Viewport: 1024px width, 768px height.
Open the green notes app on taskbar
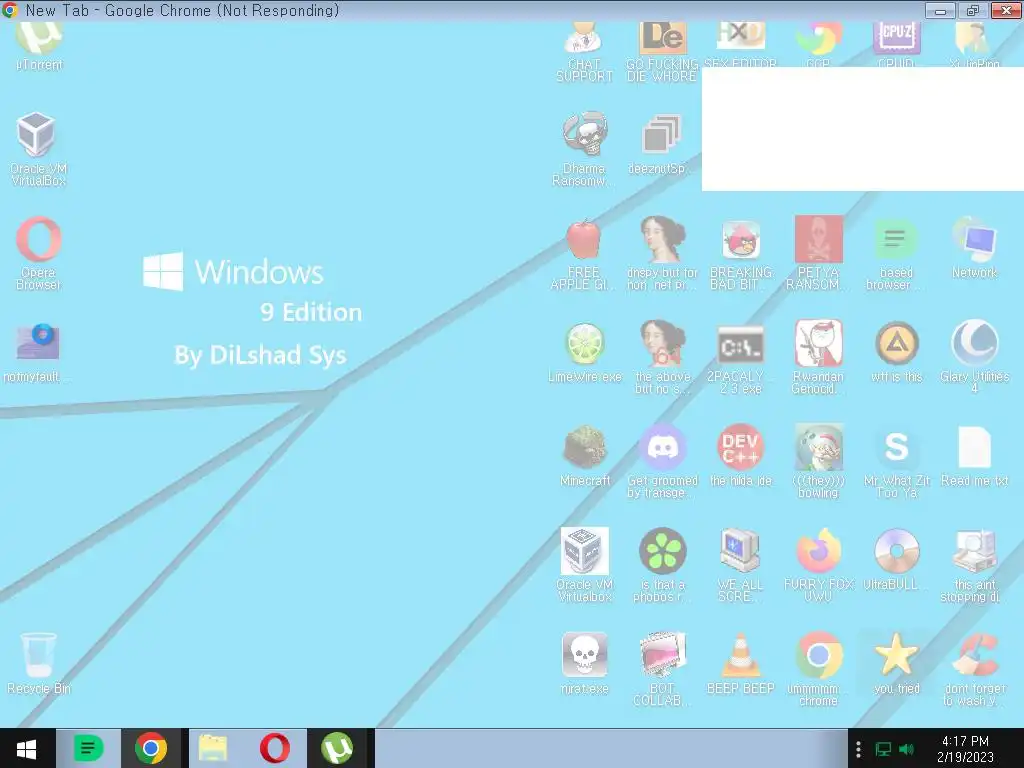click(88, 748)
